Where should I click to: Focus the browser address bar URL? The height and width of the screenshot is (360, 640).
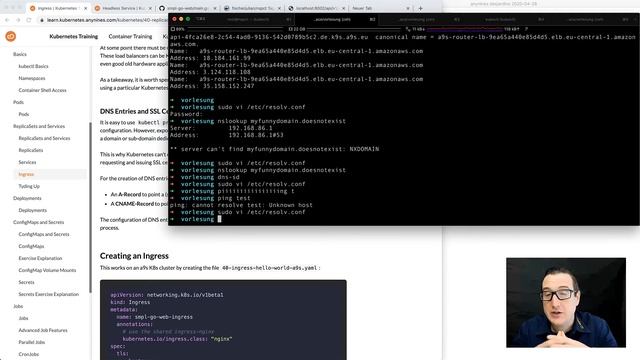pyautogui.click(x=107, y=20)
